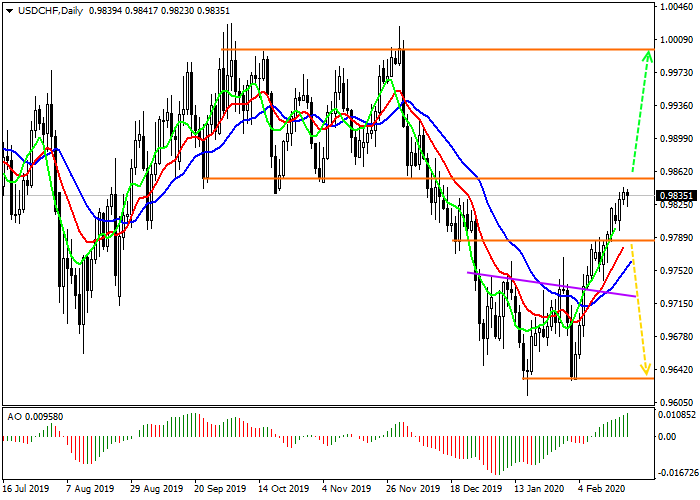Click the 16 Jul 2019 date label
The width and height of the screenshot is (700, 500).
tap(24, 490)
